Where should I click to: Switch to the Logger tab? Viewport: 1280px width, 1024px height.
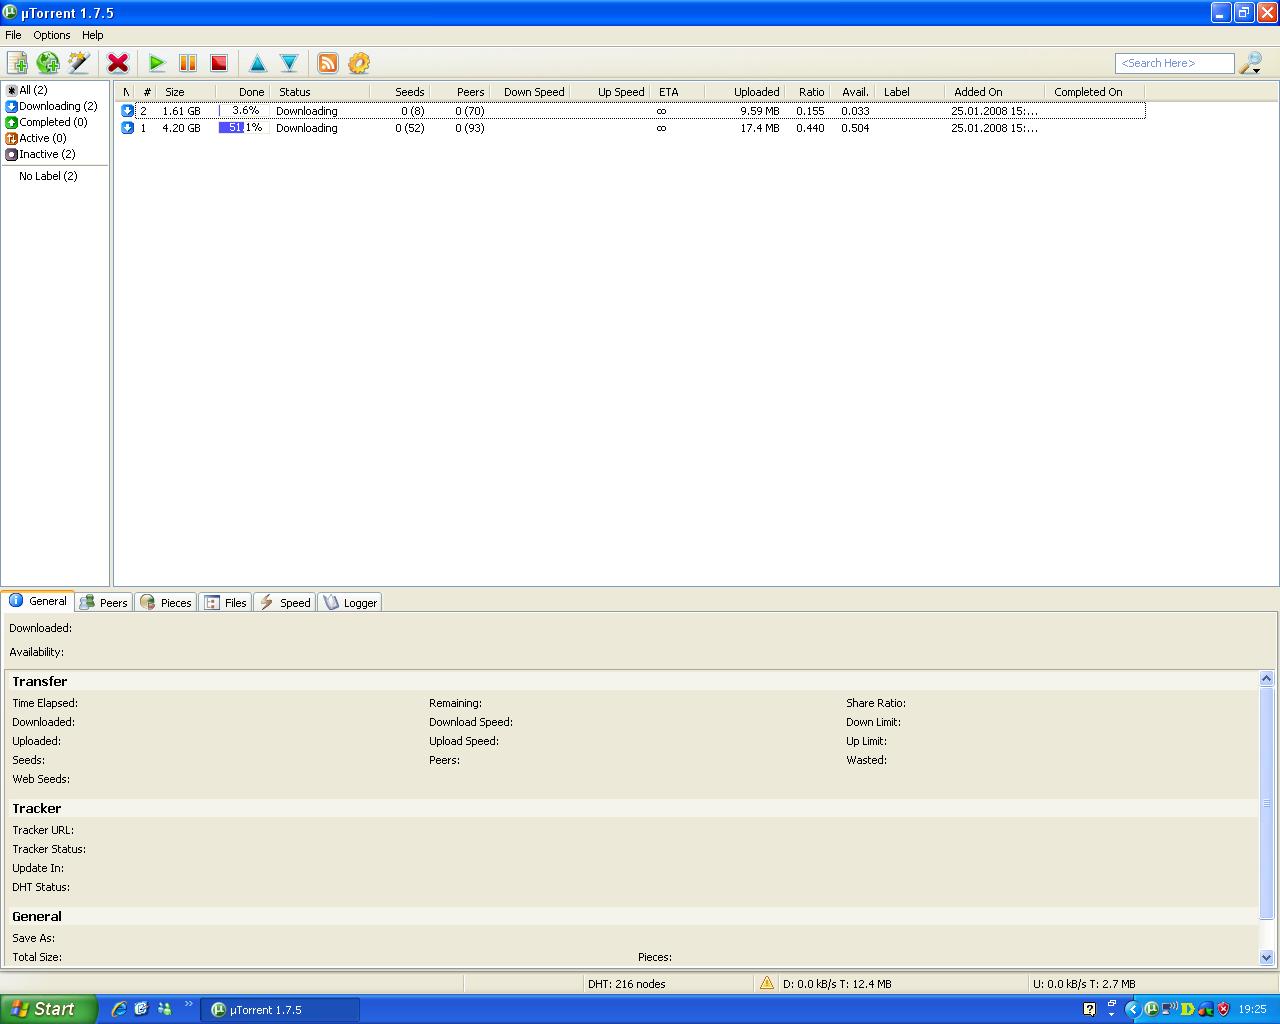pos(350,602)
